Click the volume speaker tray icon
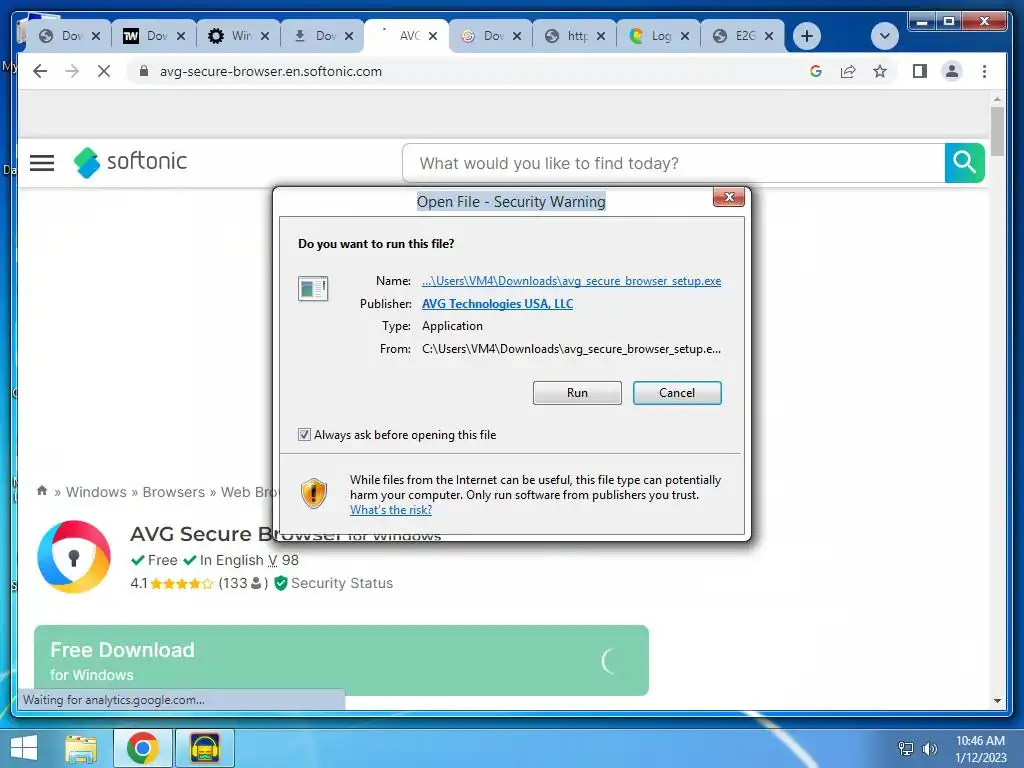Viewport: 1024px width, 768px height. click(929, 748)
